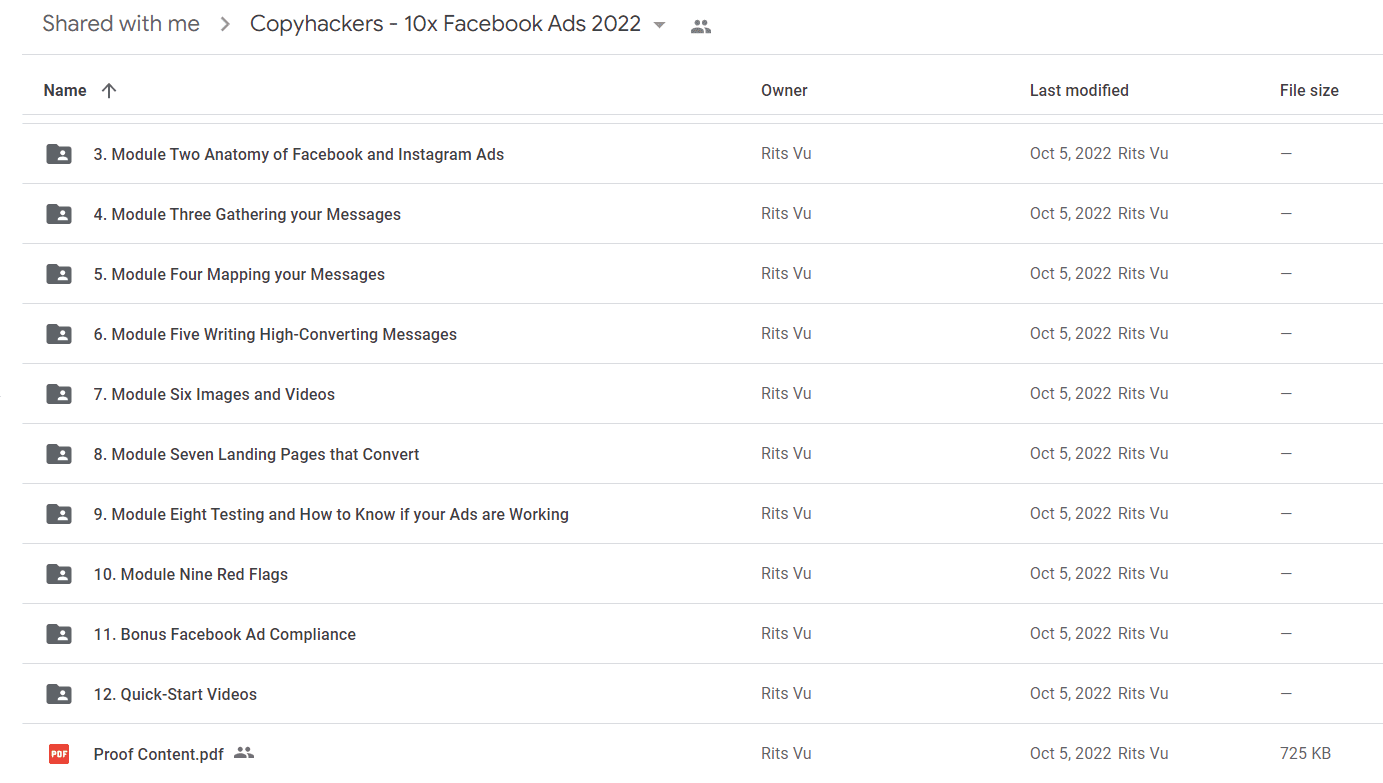Click Oct 5, 2022 date in Module Nine row
This screenshot has height=783, width=1383.
tap(1071, 573)
